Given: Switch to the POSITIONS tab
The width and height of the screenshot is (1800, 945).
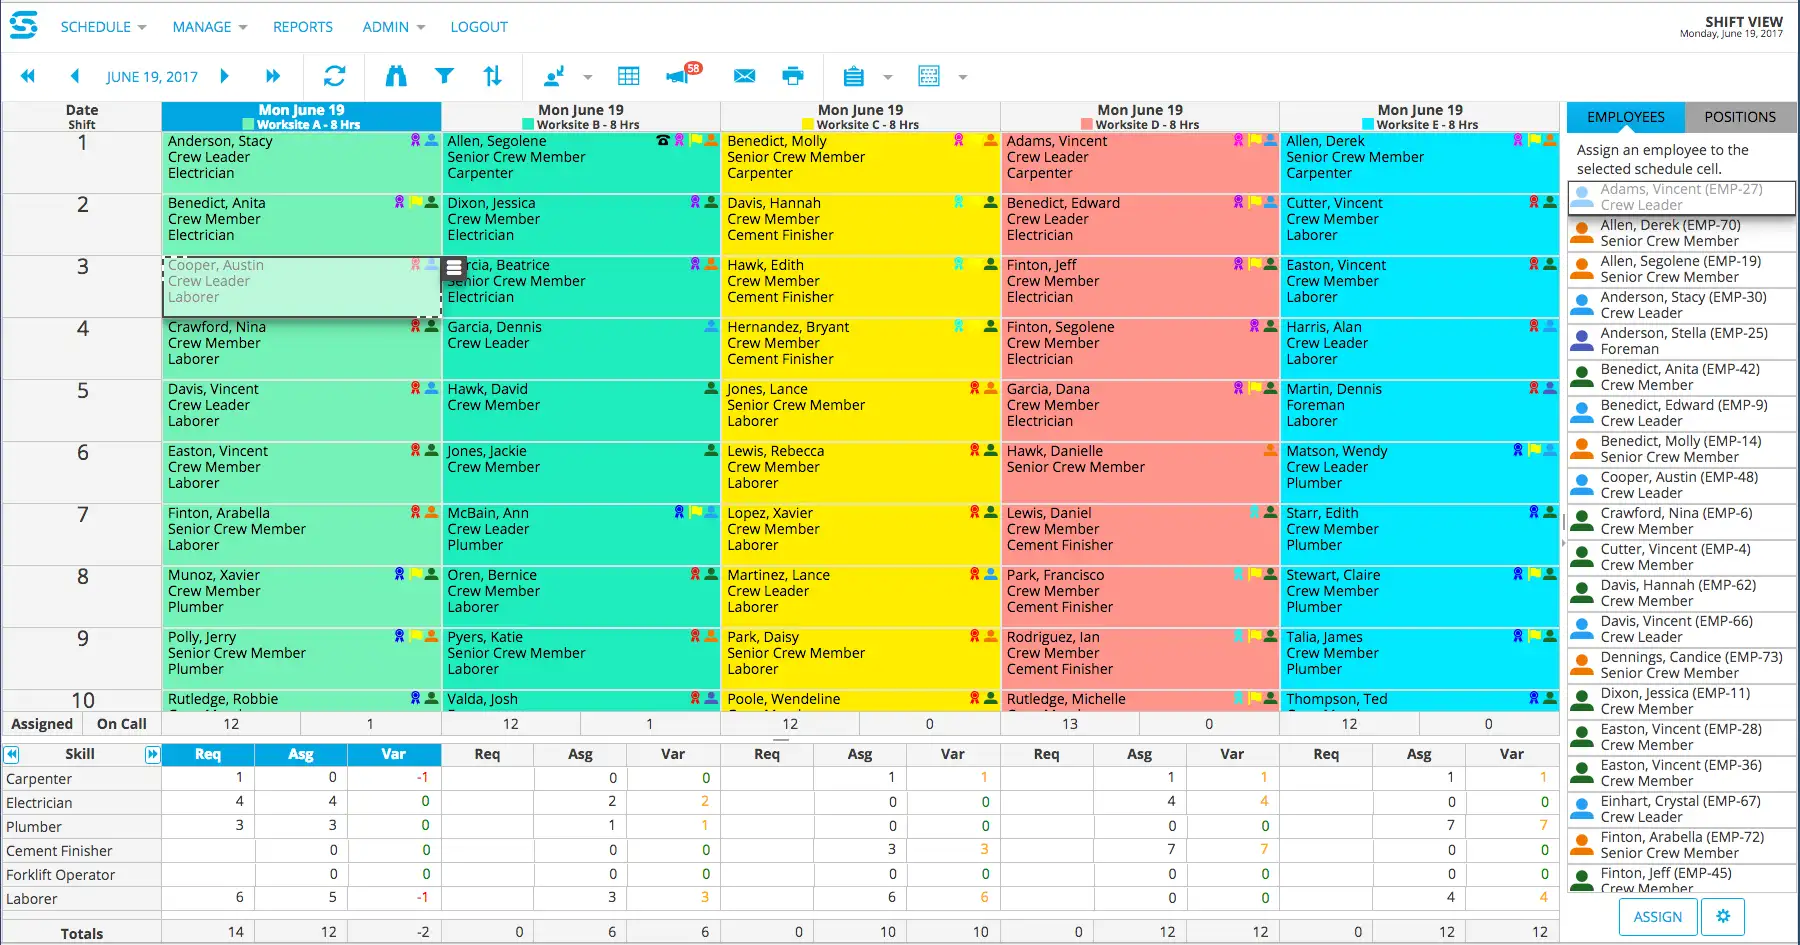Looking at the screenshot, I should click(1740, 117).
